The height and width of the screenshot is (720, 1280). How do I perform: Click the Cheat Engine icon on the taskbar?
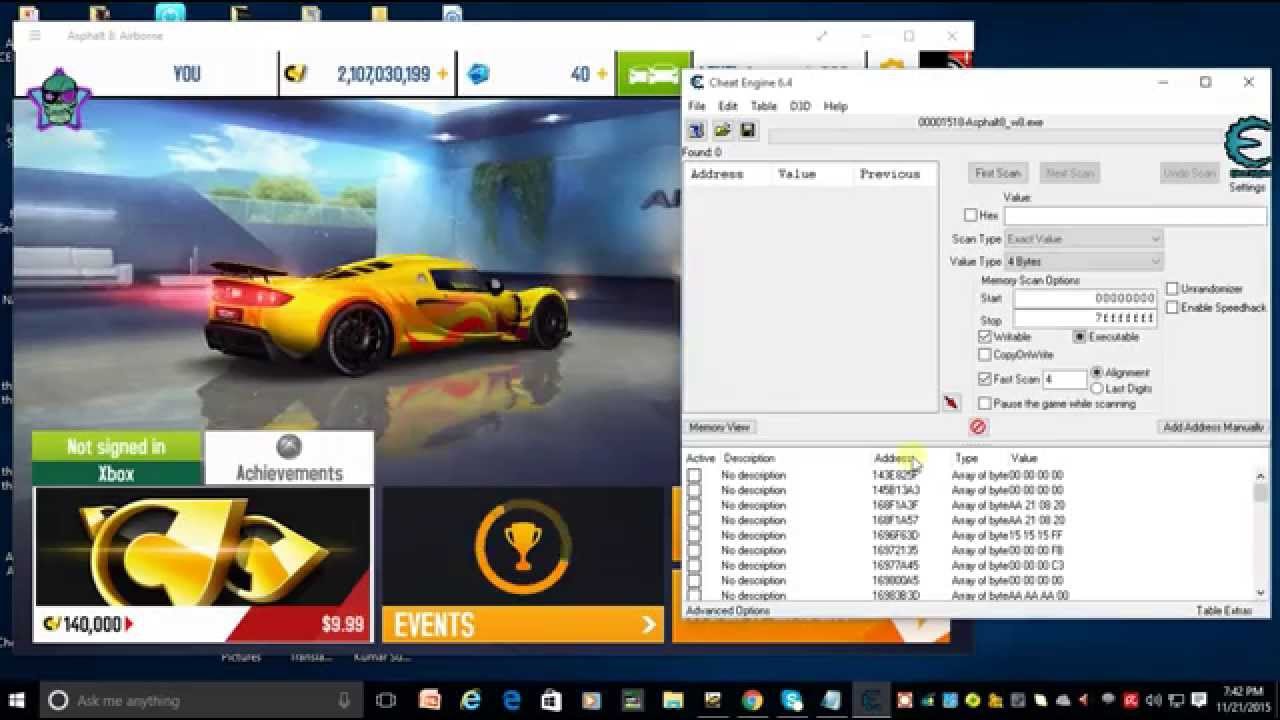point(871,701)
